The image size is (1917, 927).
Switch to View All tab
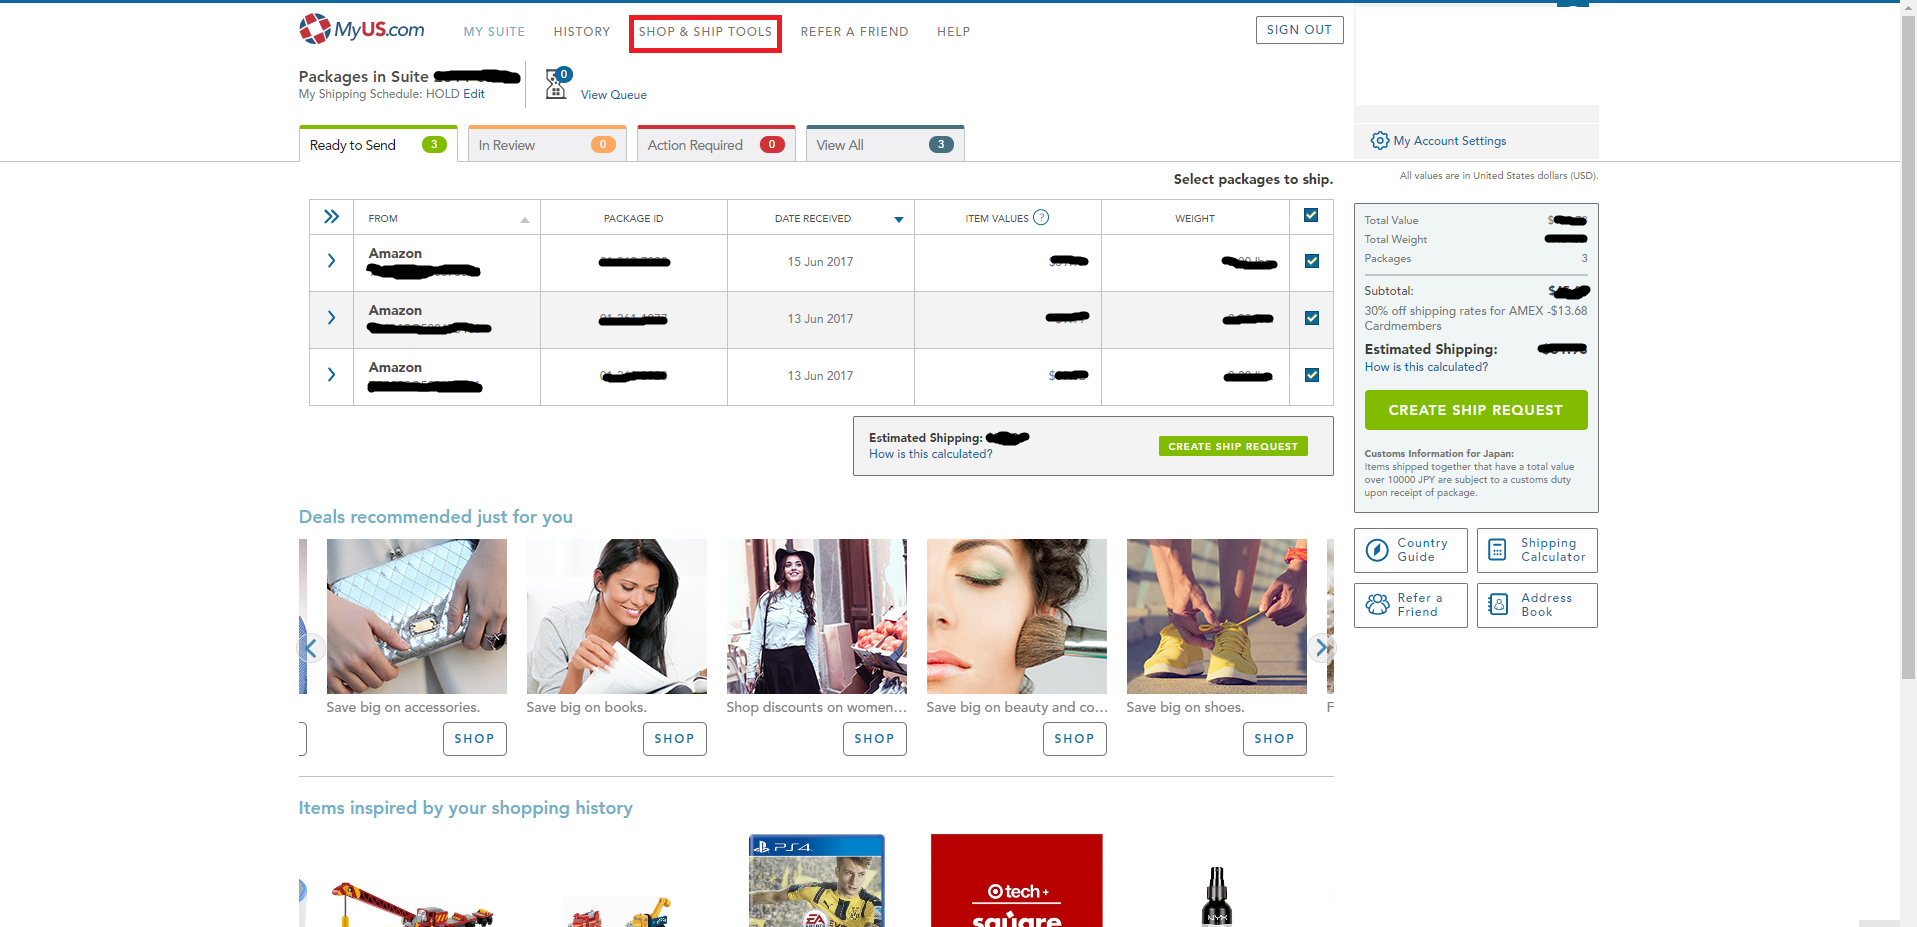point(885,144)
